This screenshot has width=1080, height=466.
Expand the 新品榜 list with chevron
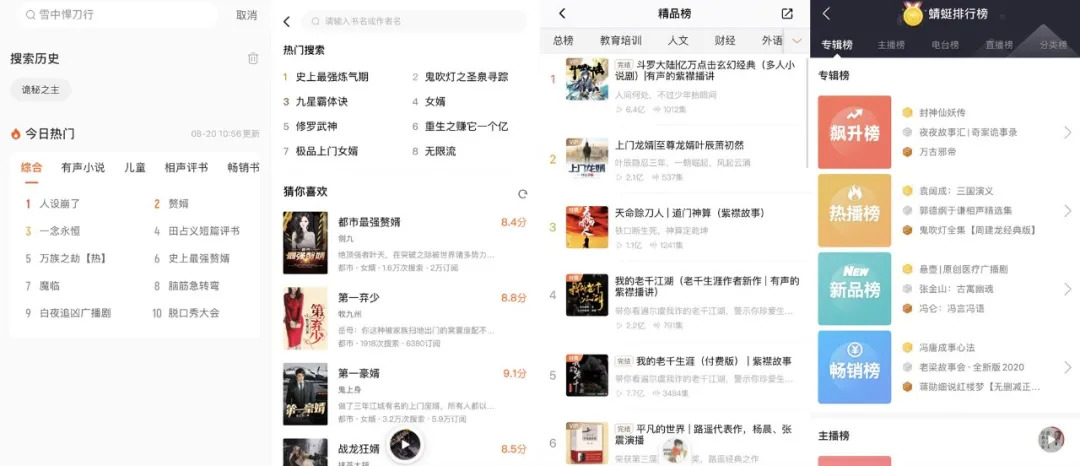pyautogui.click(x=1068, y=289)
